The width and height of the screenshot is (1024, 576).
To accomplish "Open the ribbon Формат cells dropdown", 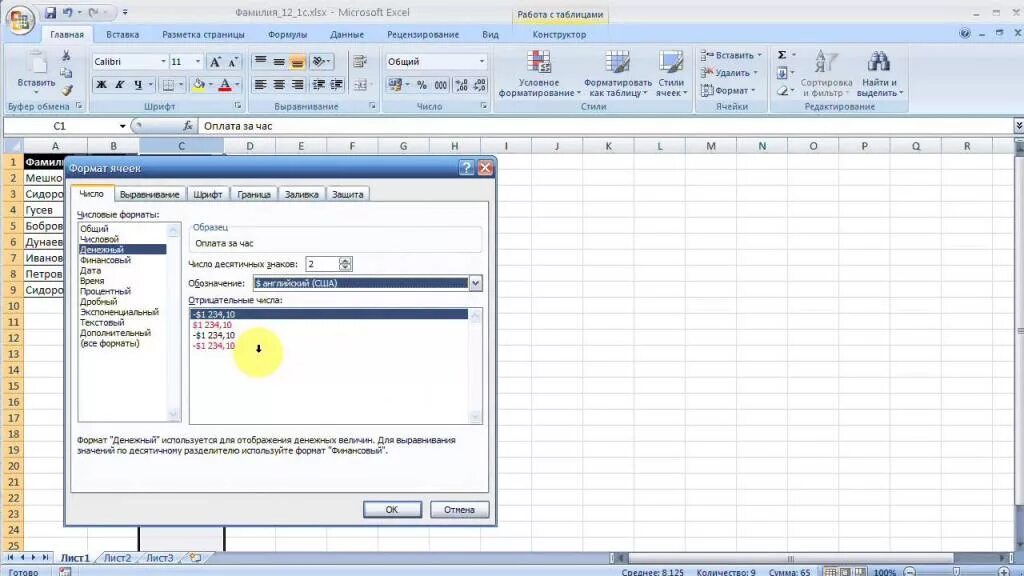I will click(728, 91).
